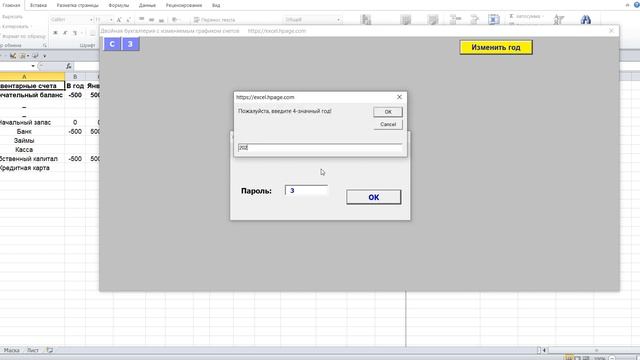Select the В год header cell
The width and height of the screenshot is (640, 360).
point(75,86)
